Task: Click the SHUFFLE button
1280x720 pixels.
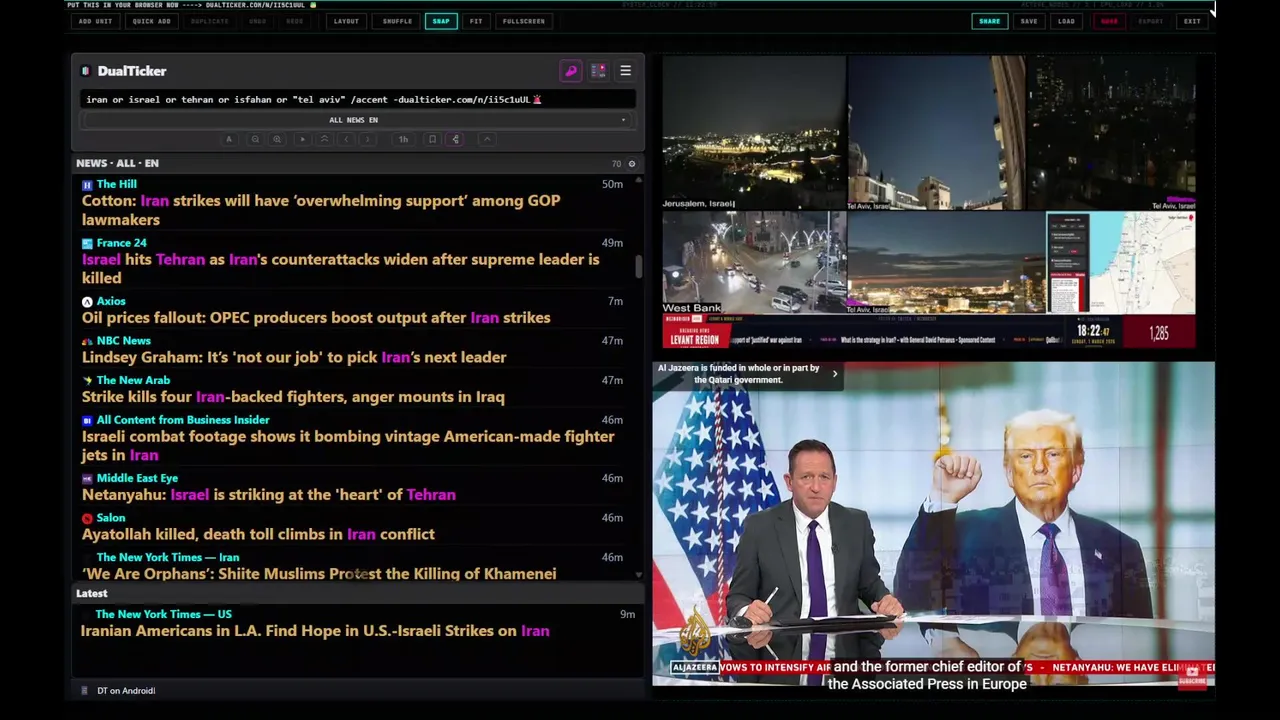Action: [397, 21]
